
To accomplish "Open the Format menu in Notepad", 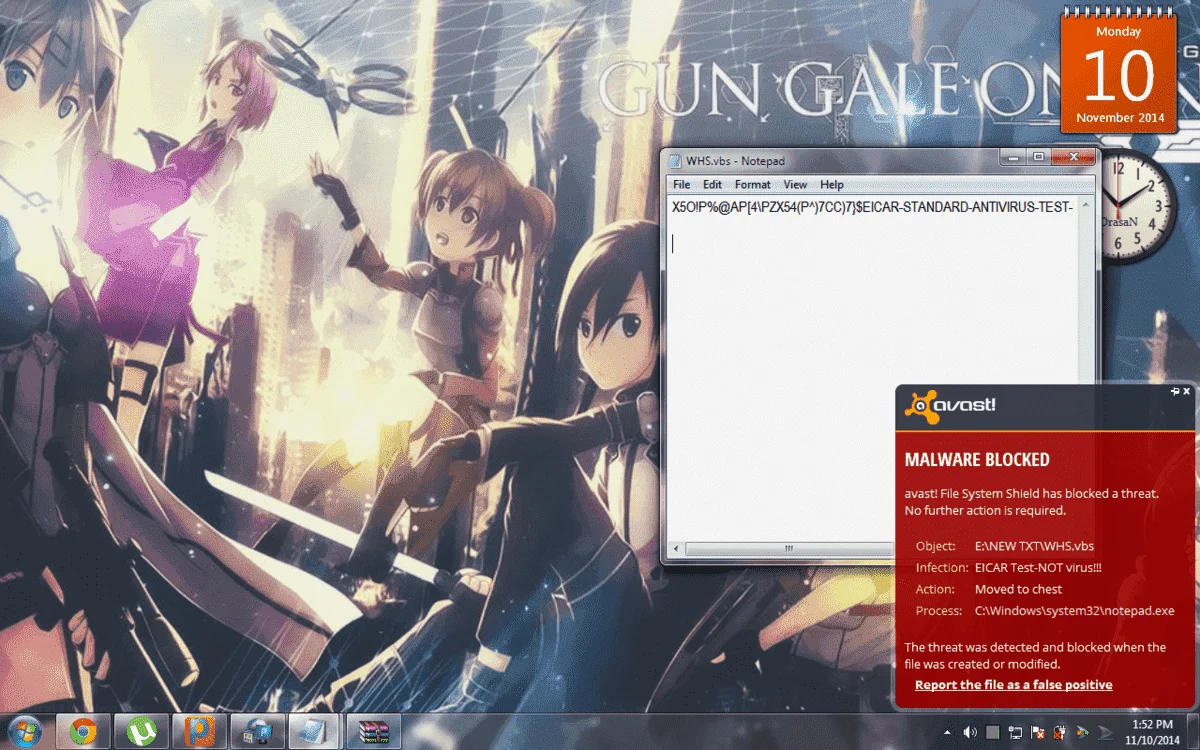I will [753, 184].
